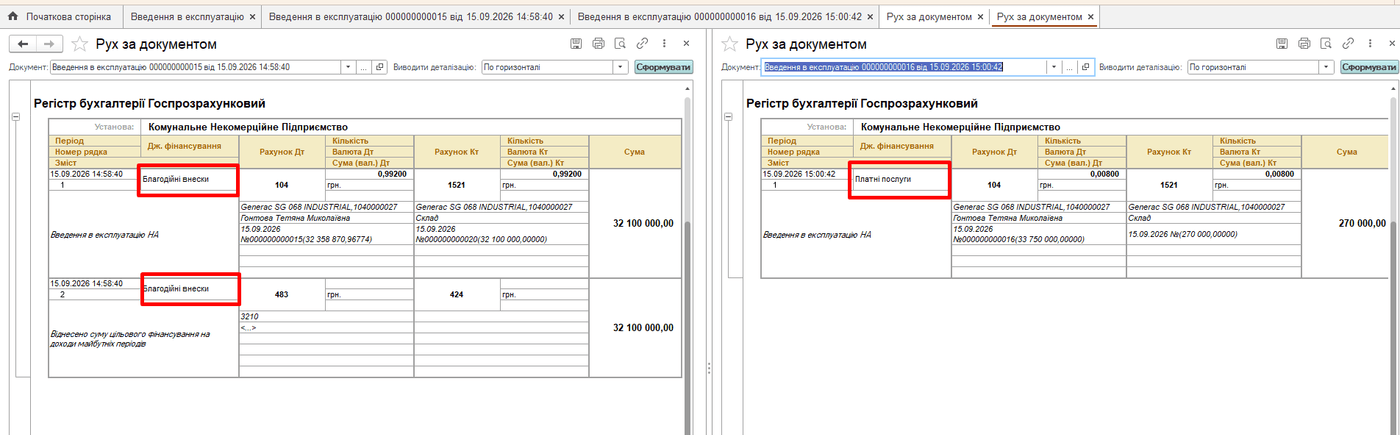Expand right Документ field dropdown arrow
Screen dimensions: 1400x435
point(1053,67)
